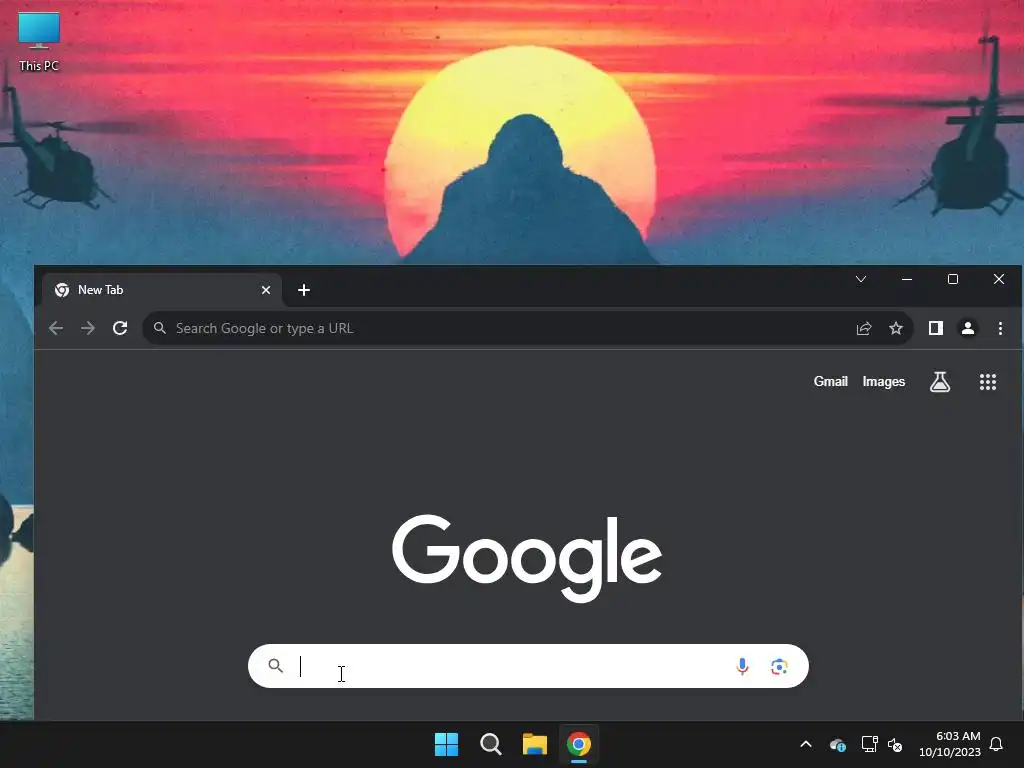Open Search Labs flask icon
This screenshot has width=1024, height=768.
tap(940, 382)
